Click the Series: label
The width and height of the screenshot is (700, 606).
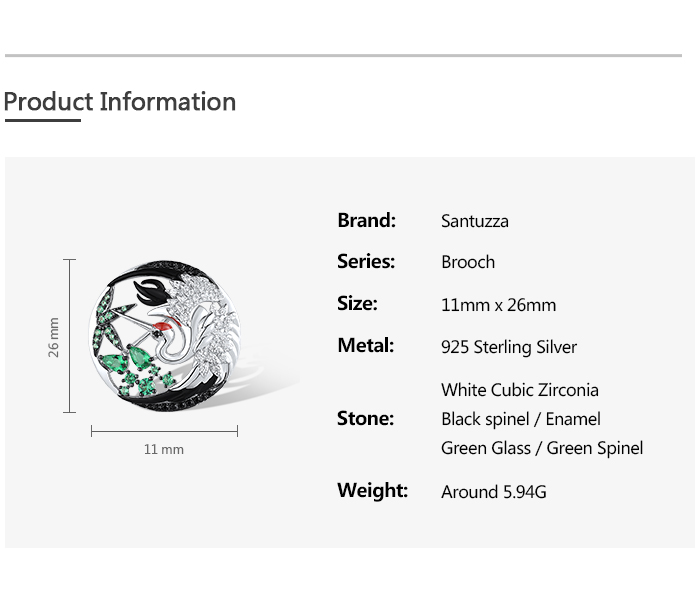[366, 261]
